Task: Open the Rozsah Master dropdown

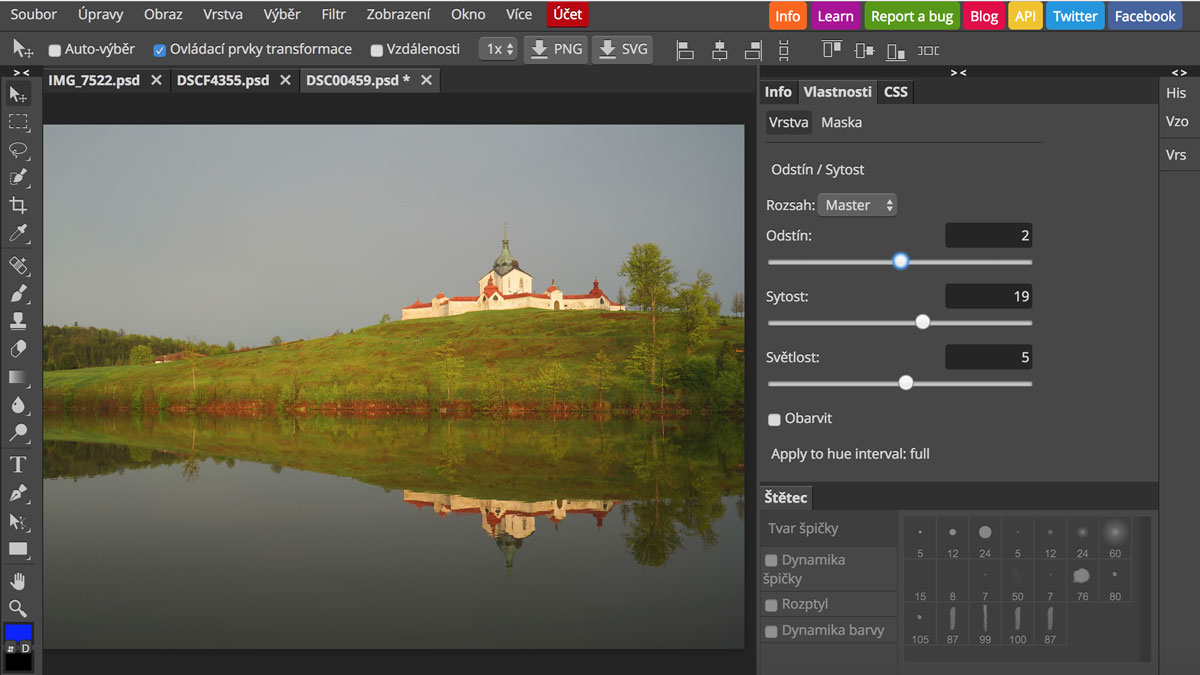Action: (x=857, y=205)
